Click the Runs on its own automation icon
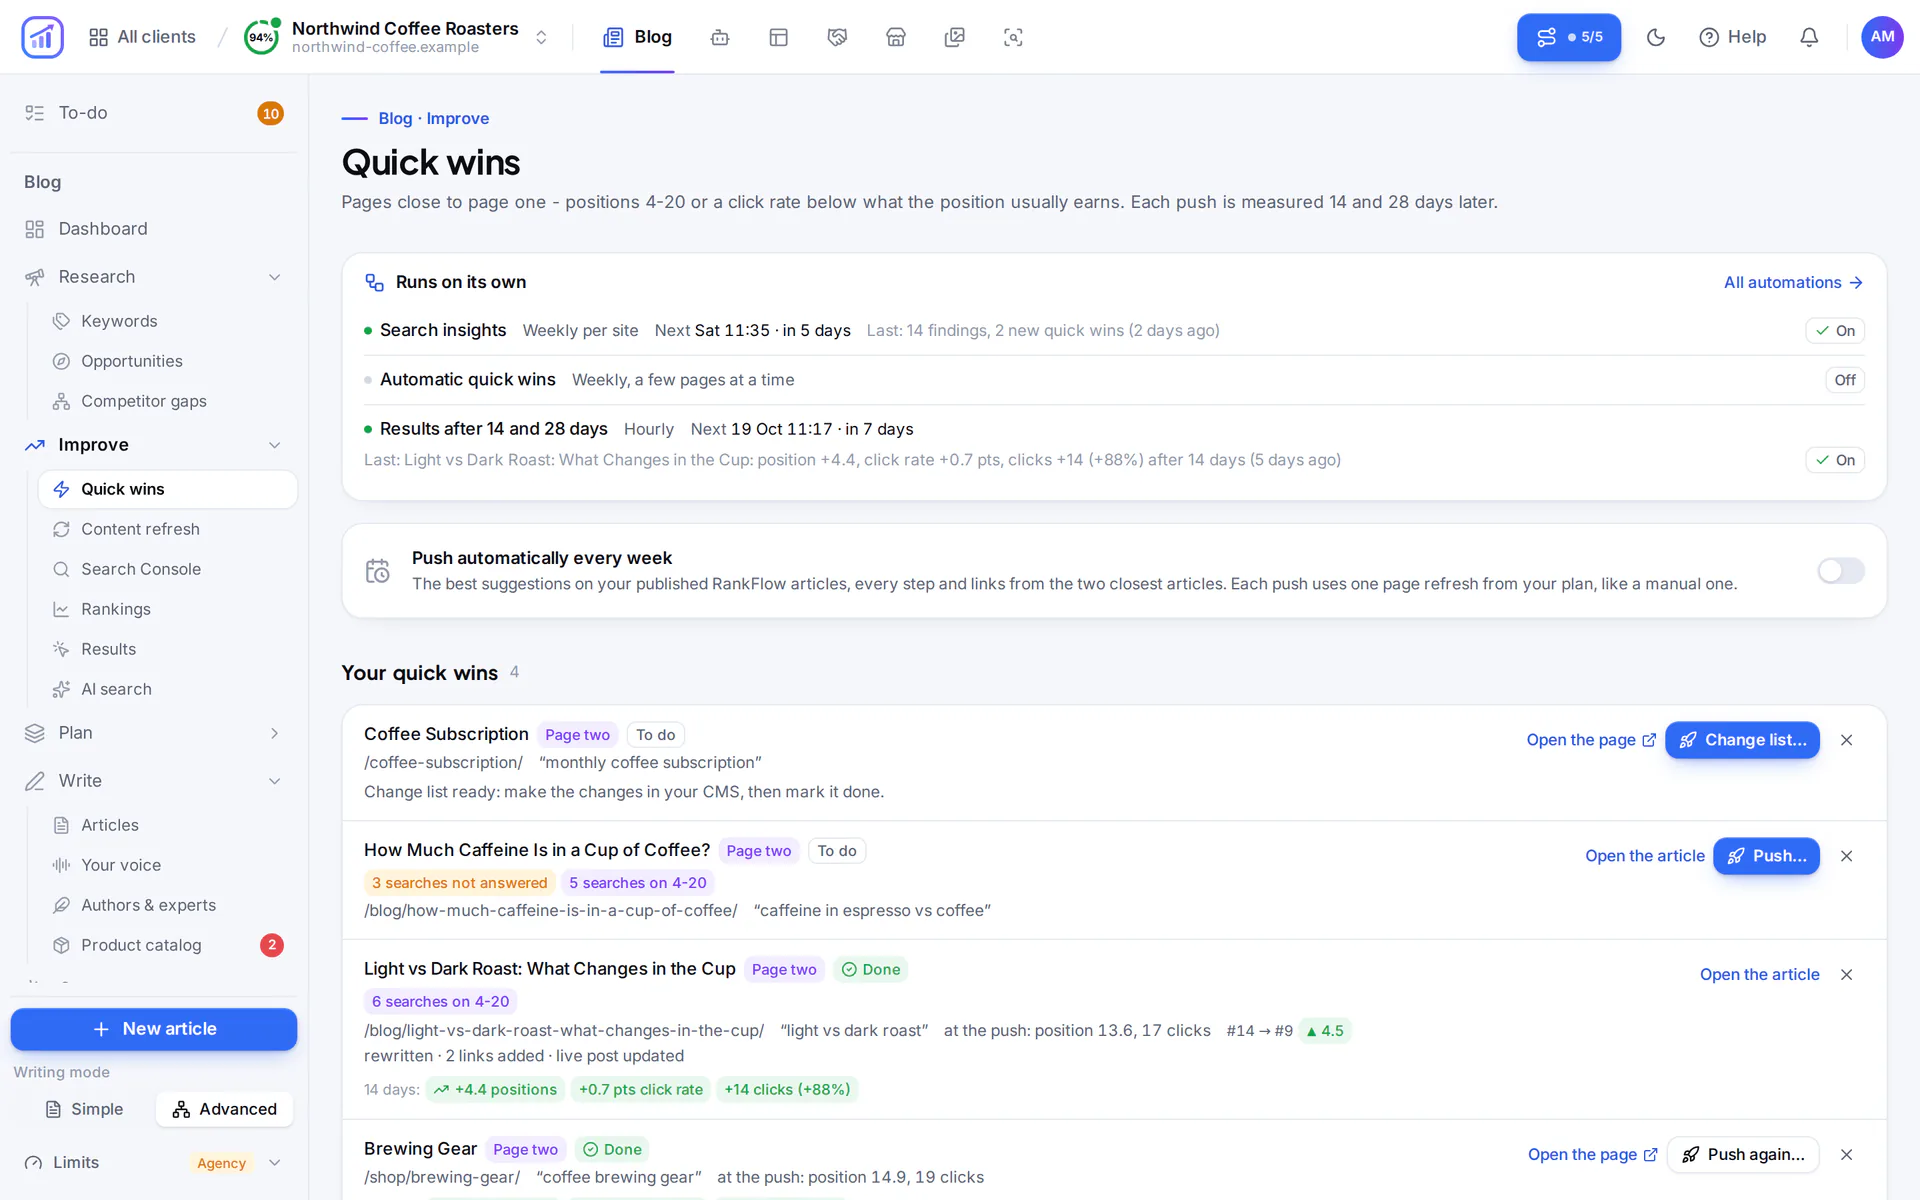Viewport: 1920px width, 1200px height. pyautogui.click(x=374, y=283)
